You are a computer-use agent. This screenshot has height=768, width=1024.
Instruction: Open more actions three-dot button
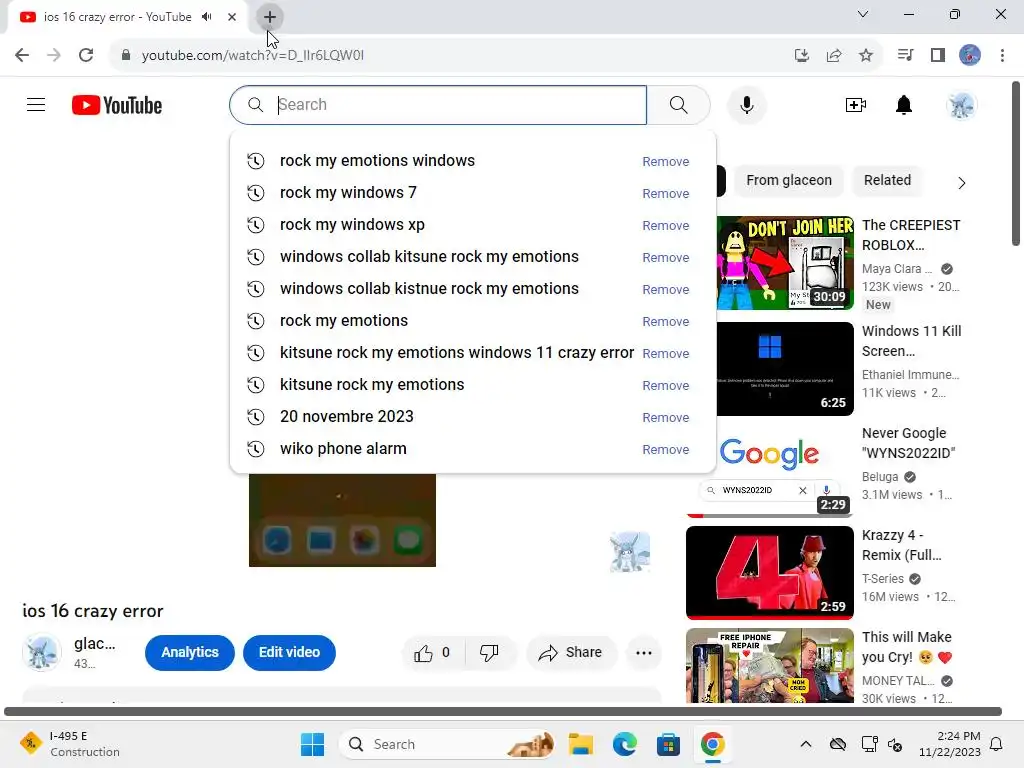click(x=644, y=652)
